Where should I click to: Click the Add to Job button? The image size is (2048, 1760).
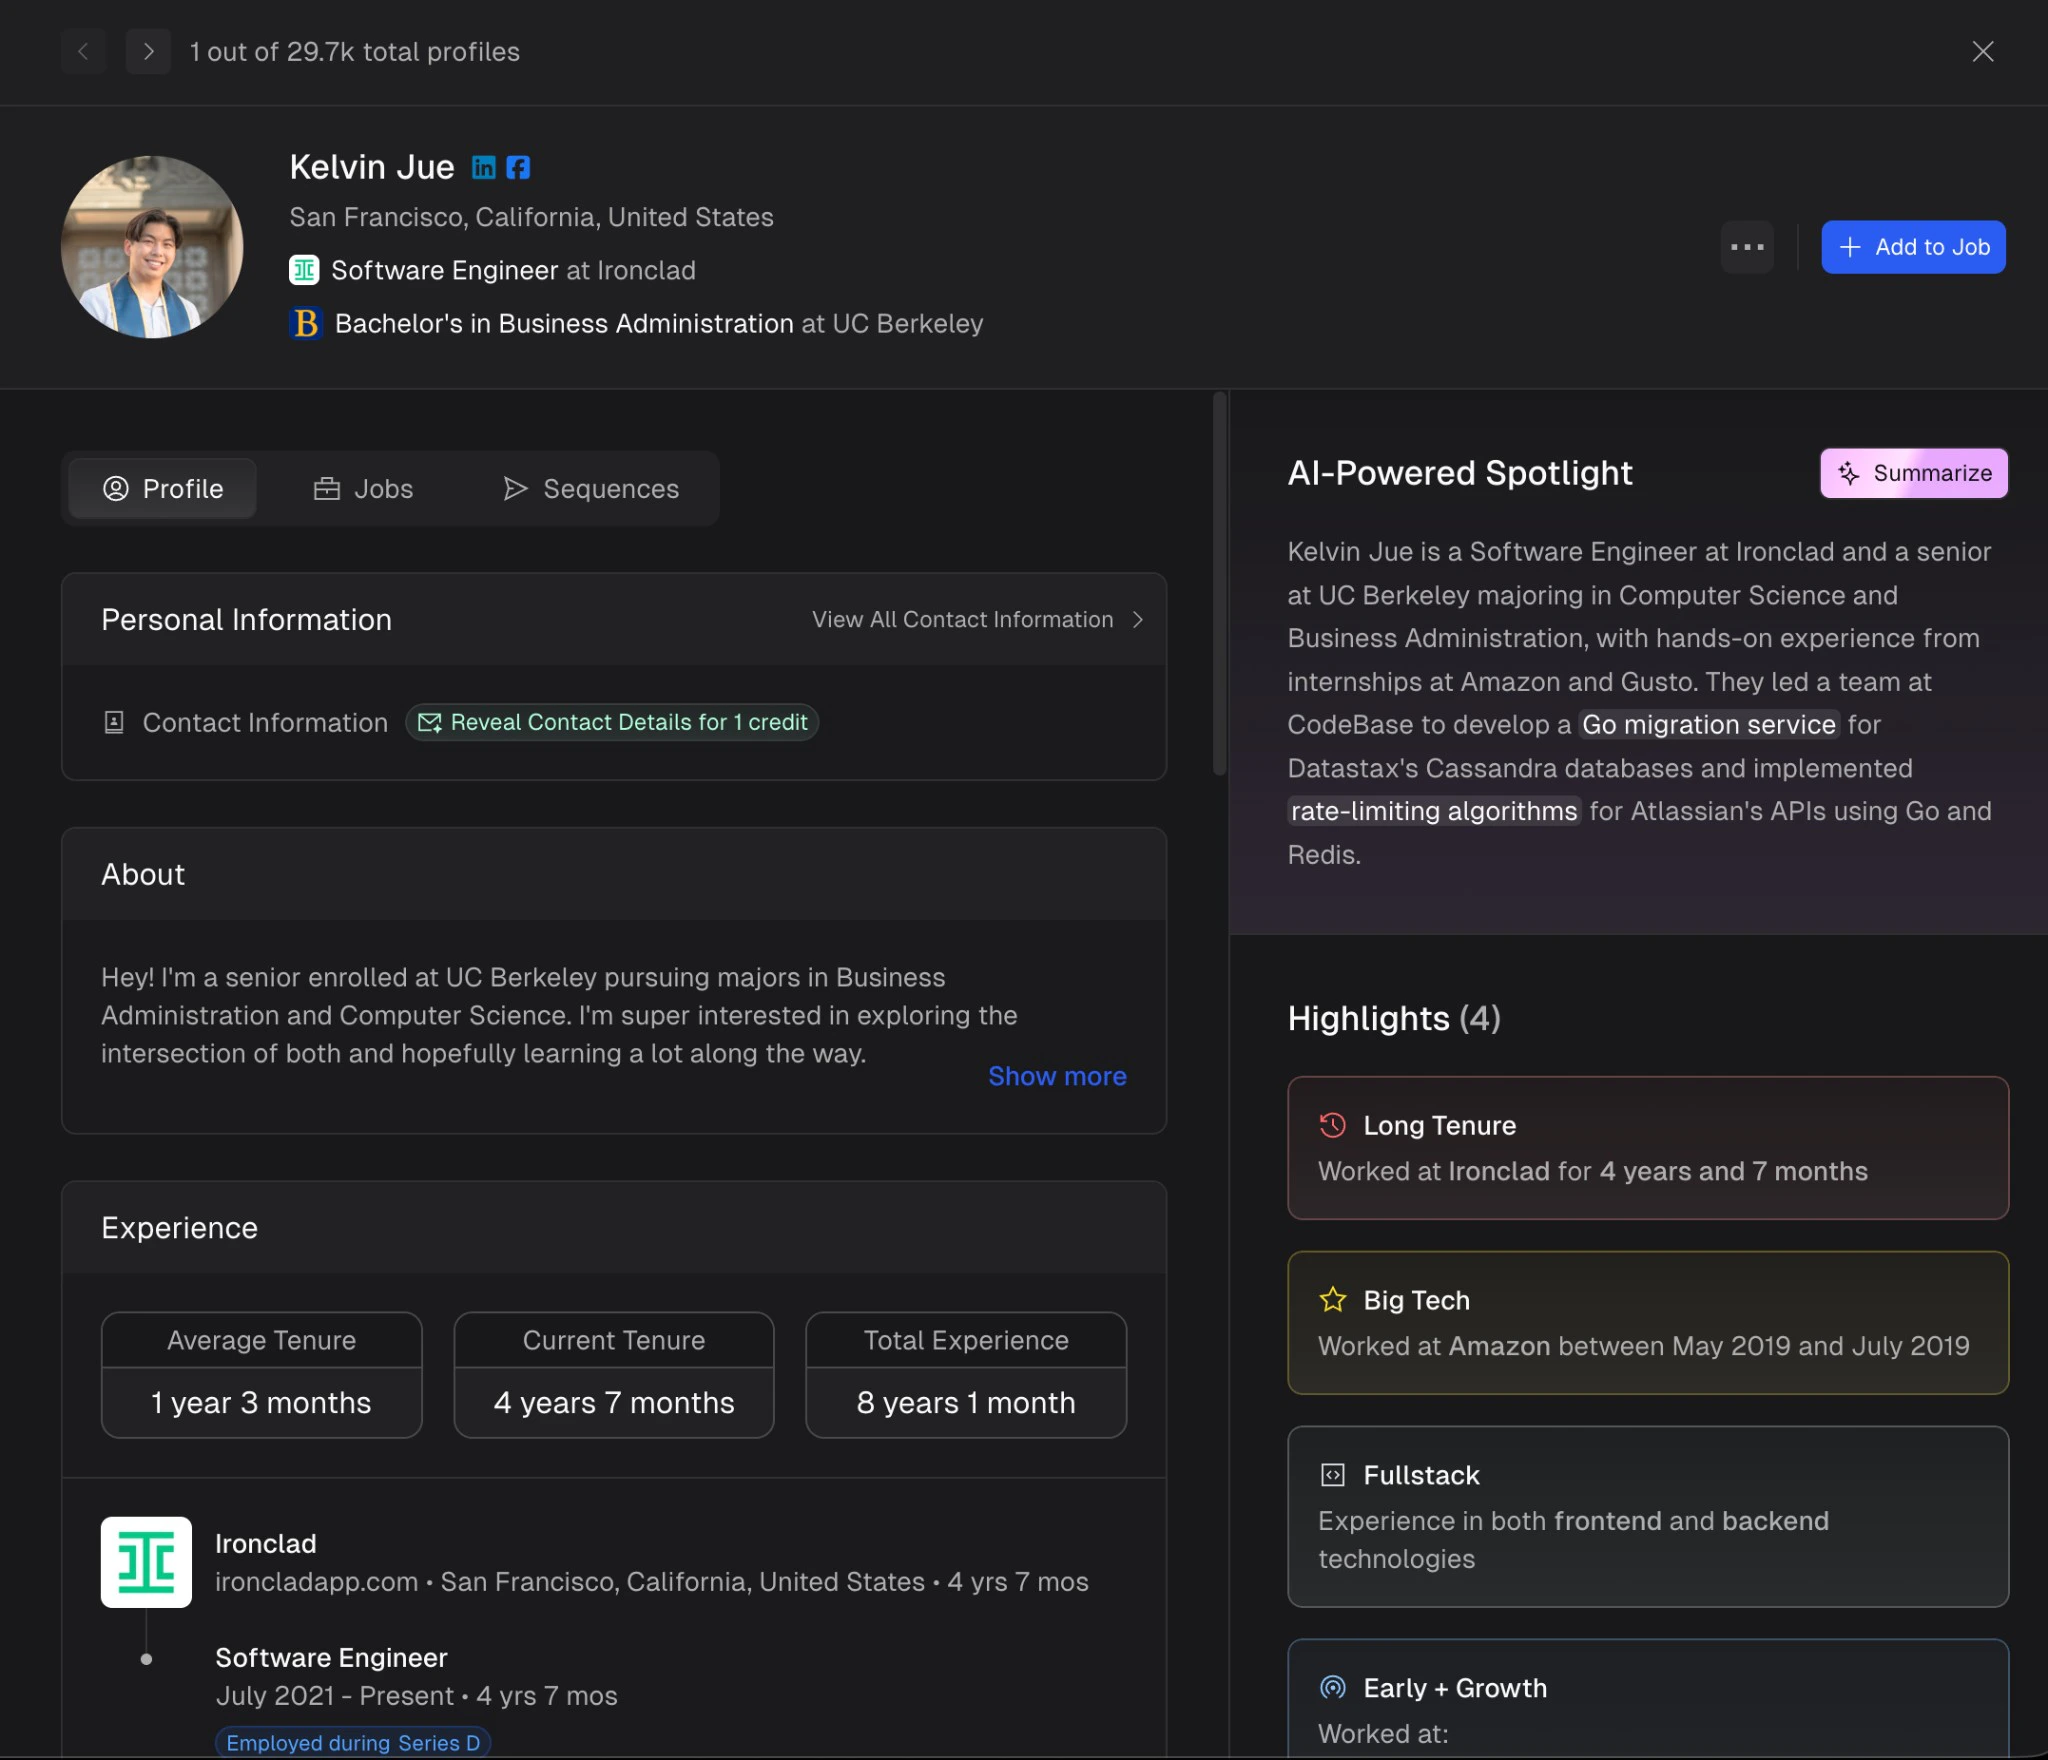(1913, 247)
